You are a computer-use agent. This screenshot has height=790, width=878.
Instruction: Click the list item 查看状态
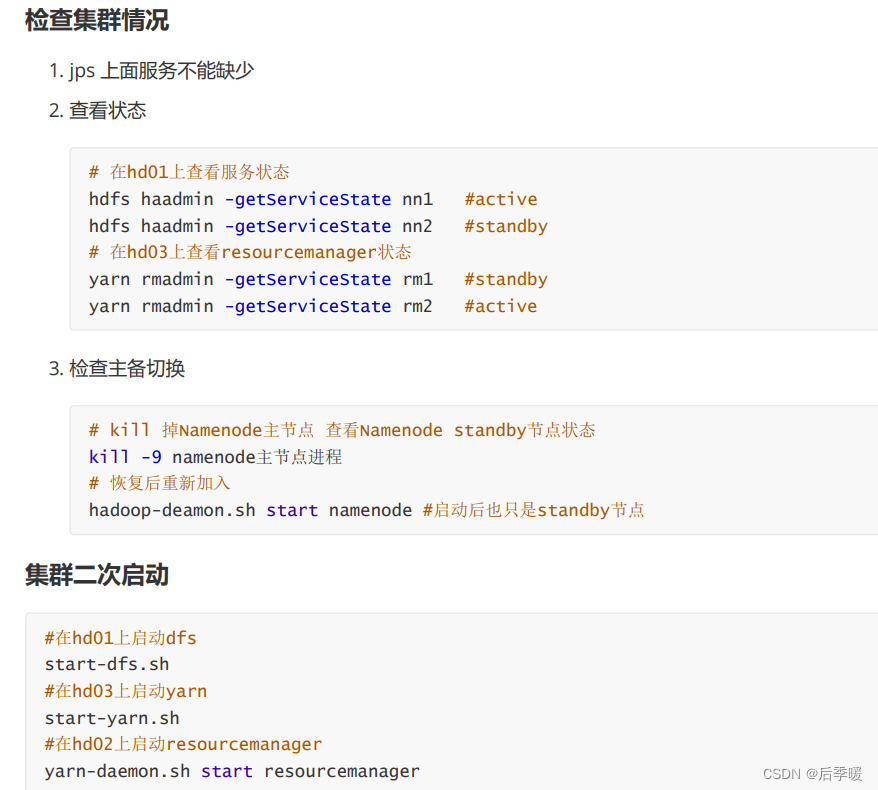coord(106,110)
